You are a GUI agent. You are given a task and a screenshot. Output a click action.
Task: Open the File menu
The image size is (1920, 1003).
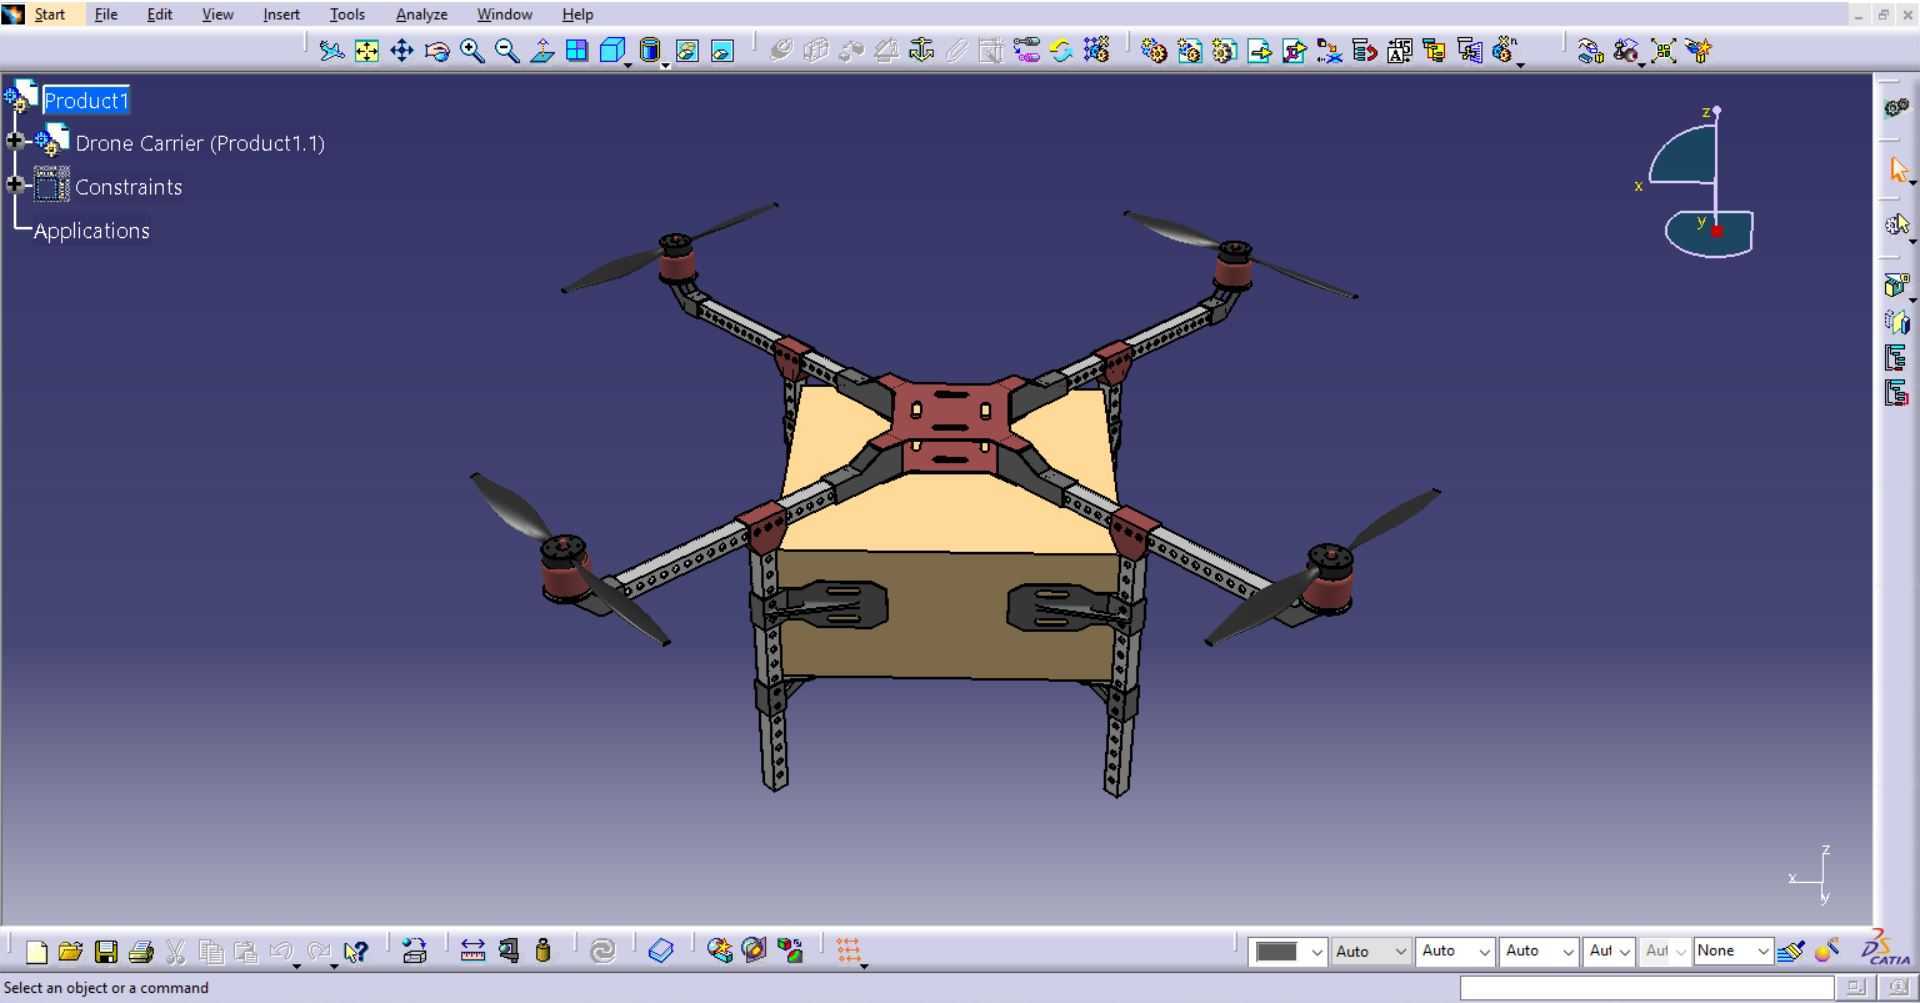click(106, 14)
